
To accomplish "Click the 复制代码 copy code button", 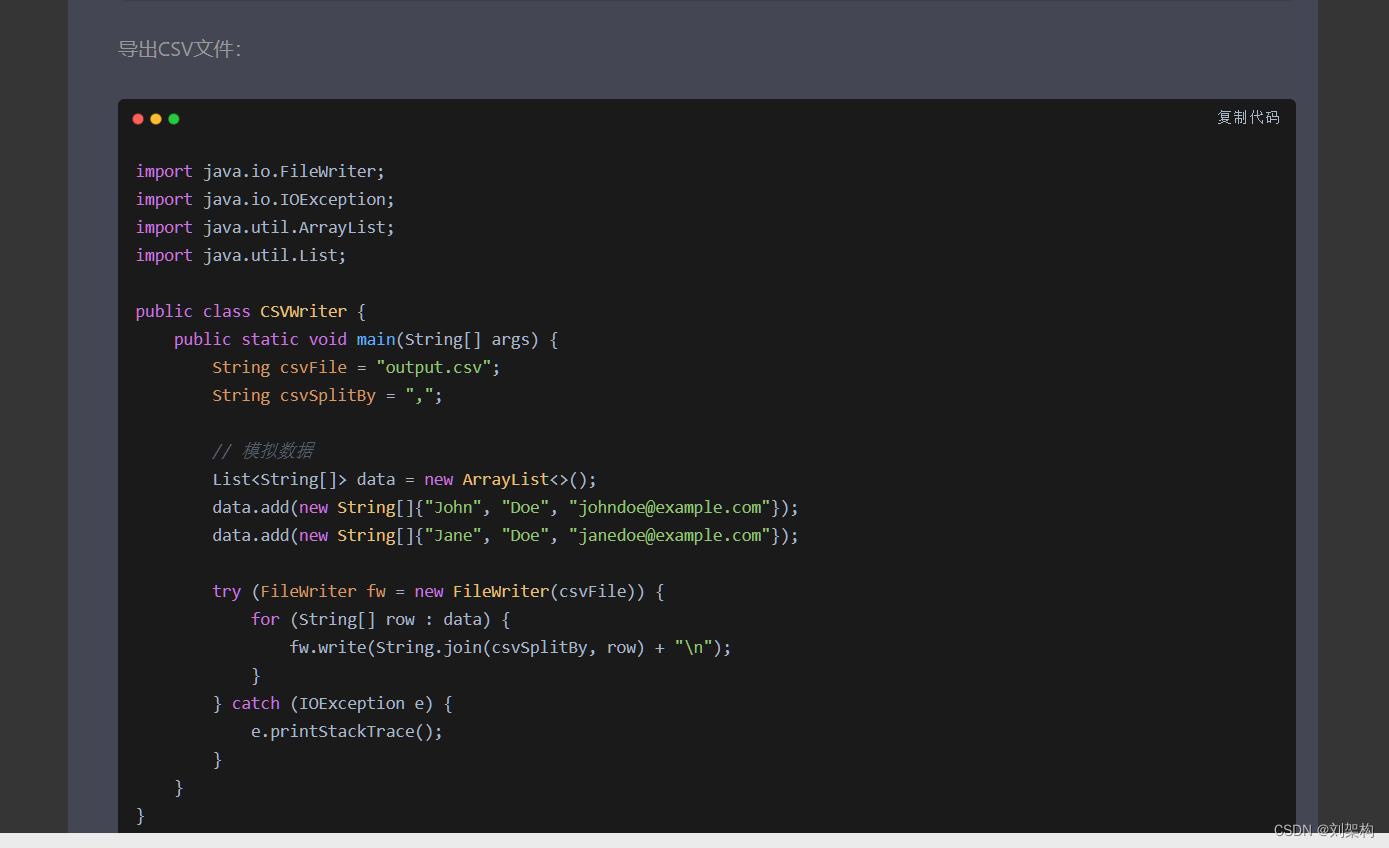I will (x=1248, y=117).
